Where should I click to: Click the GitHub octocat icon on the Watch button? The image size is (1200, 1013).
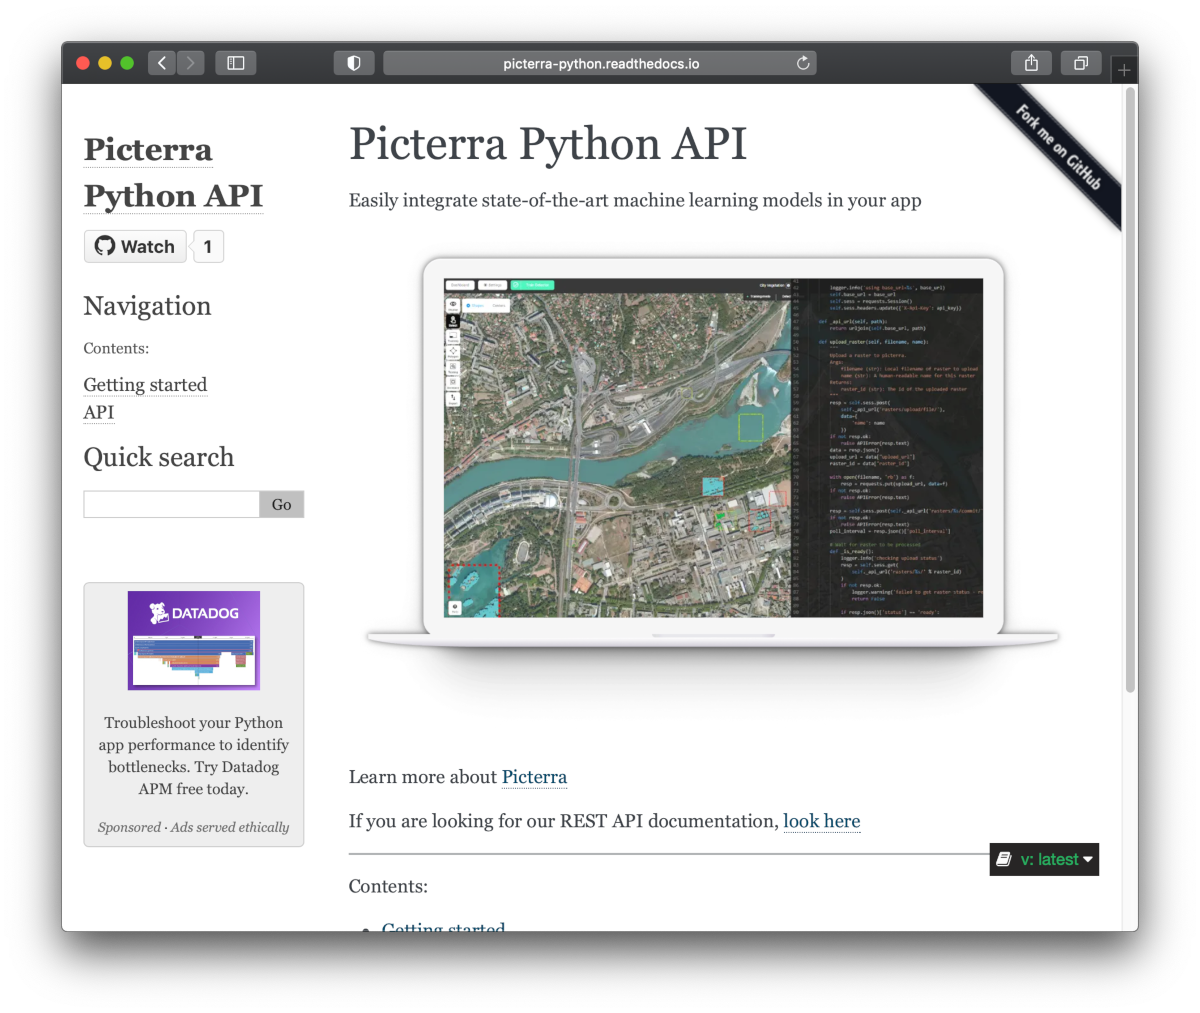104,246
